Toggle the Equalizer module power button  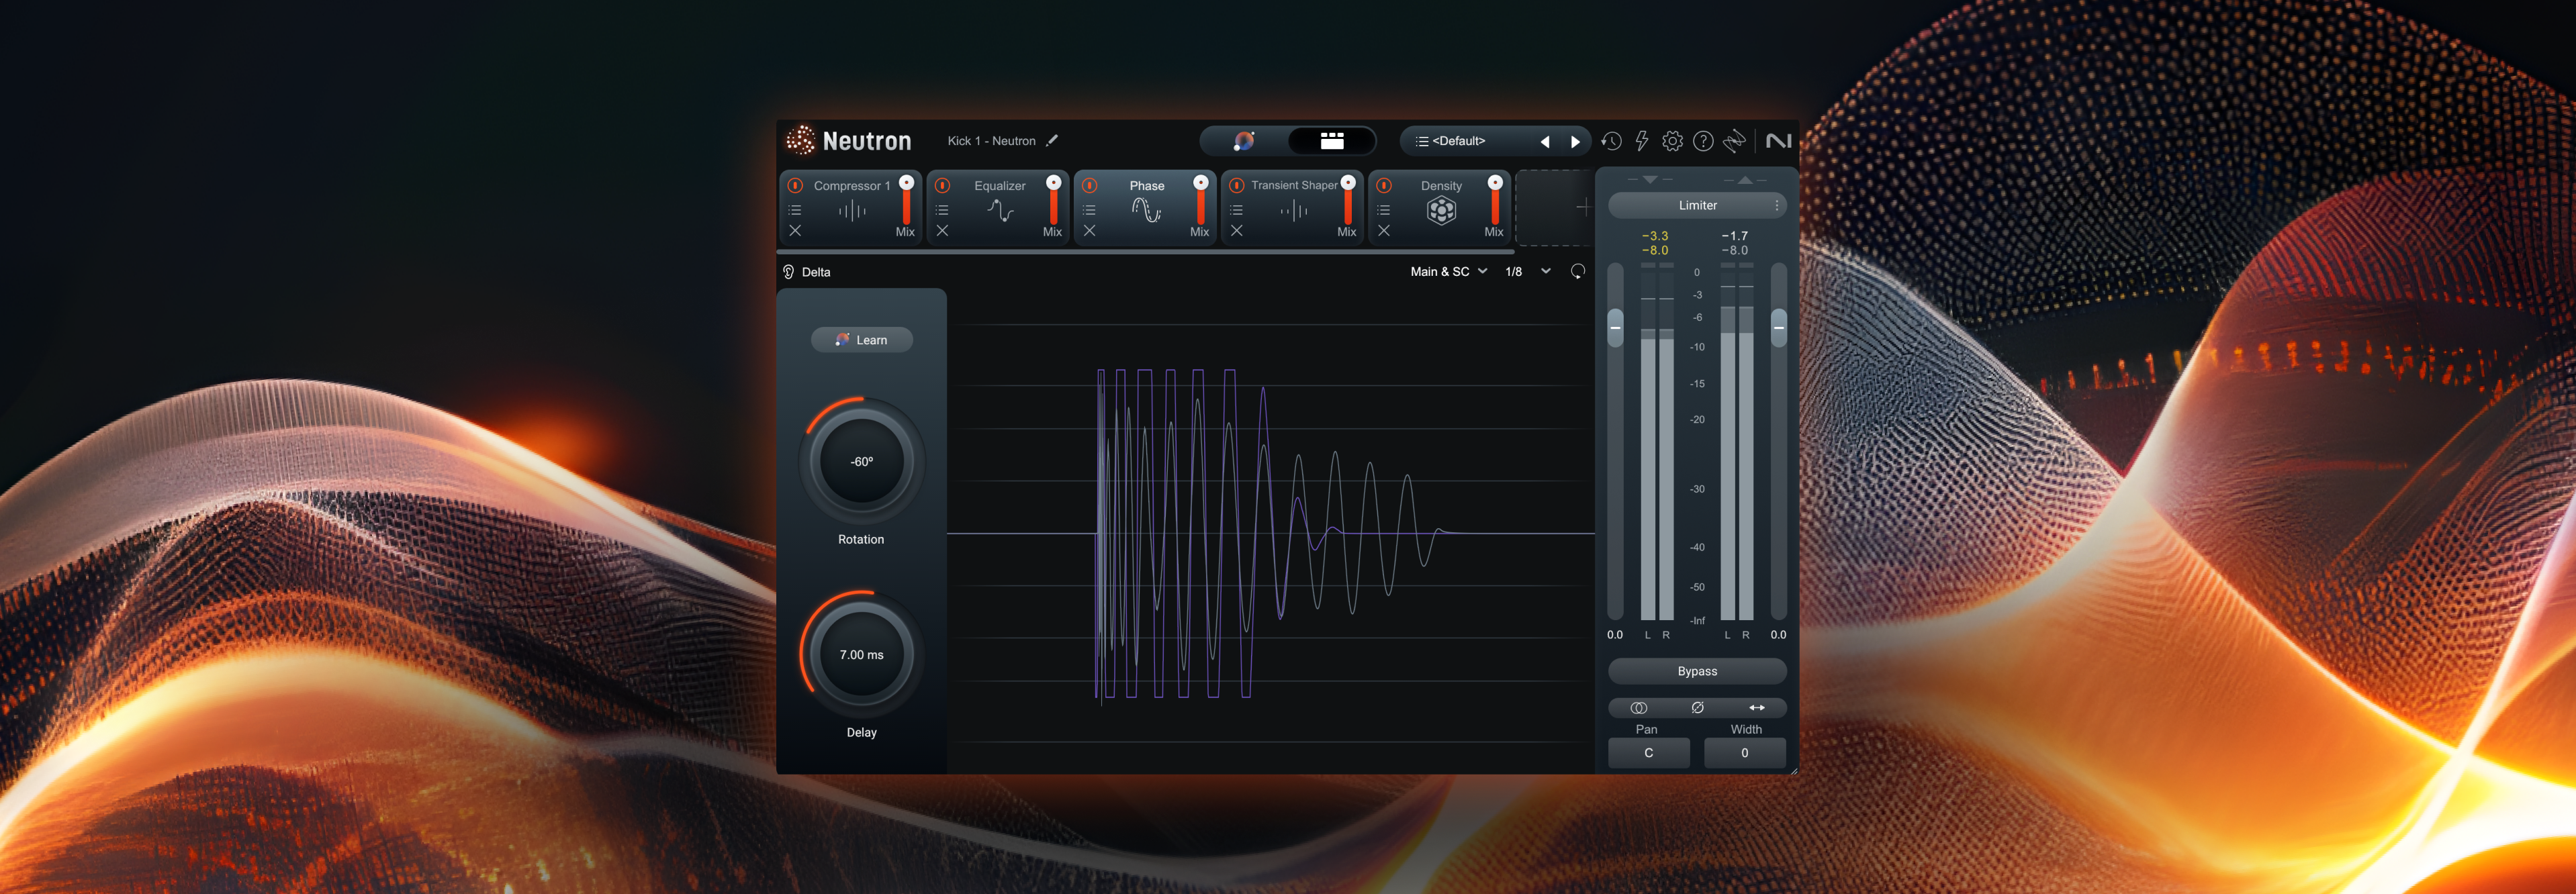942,185
